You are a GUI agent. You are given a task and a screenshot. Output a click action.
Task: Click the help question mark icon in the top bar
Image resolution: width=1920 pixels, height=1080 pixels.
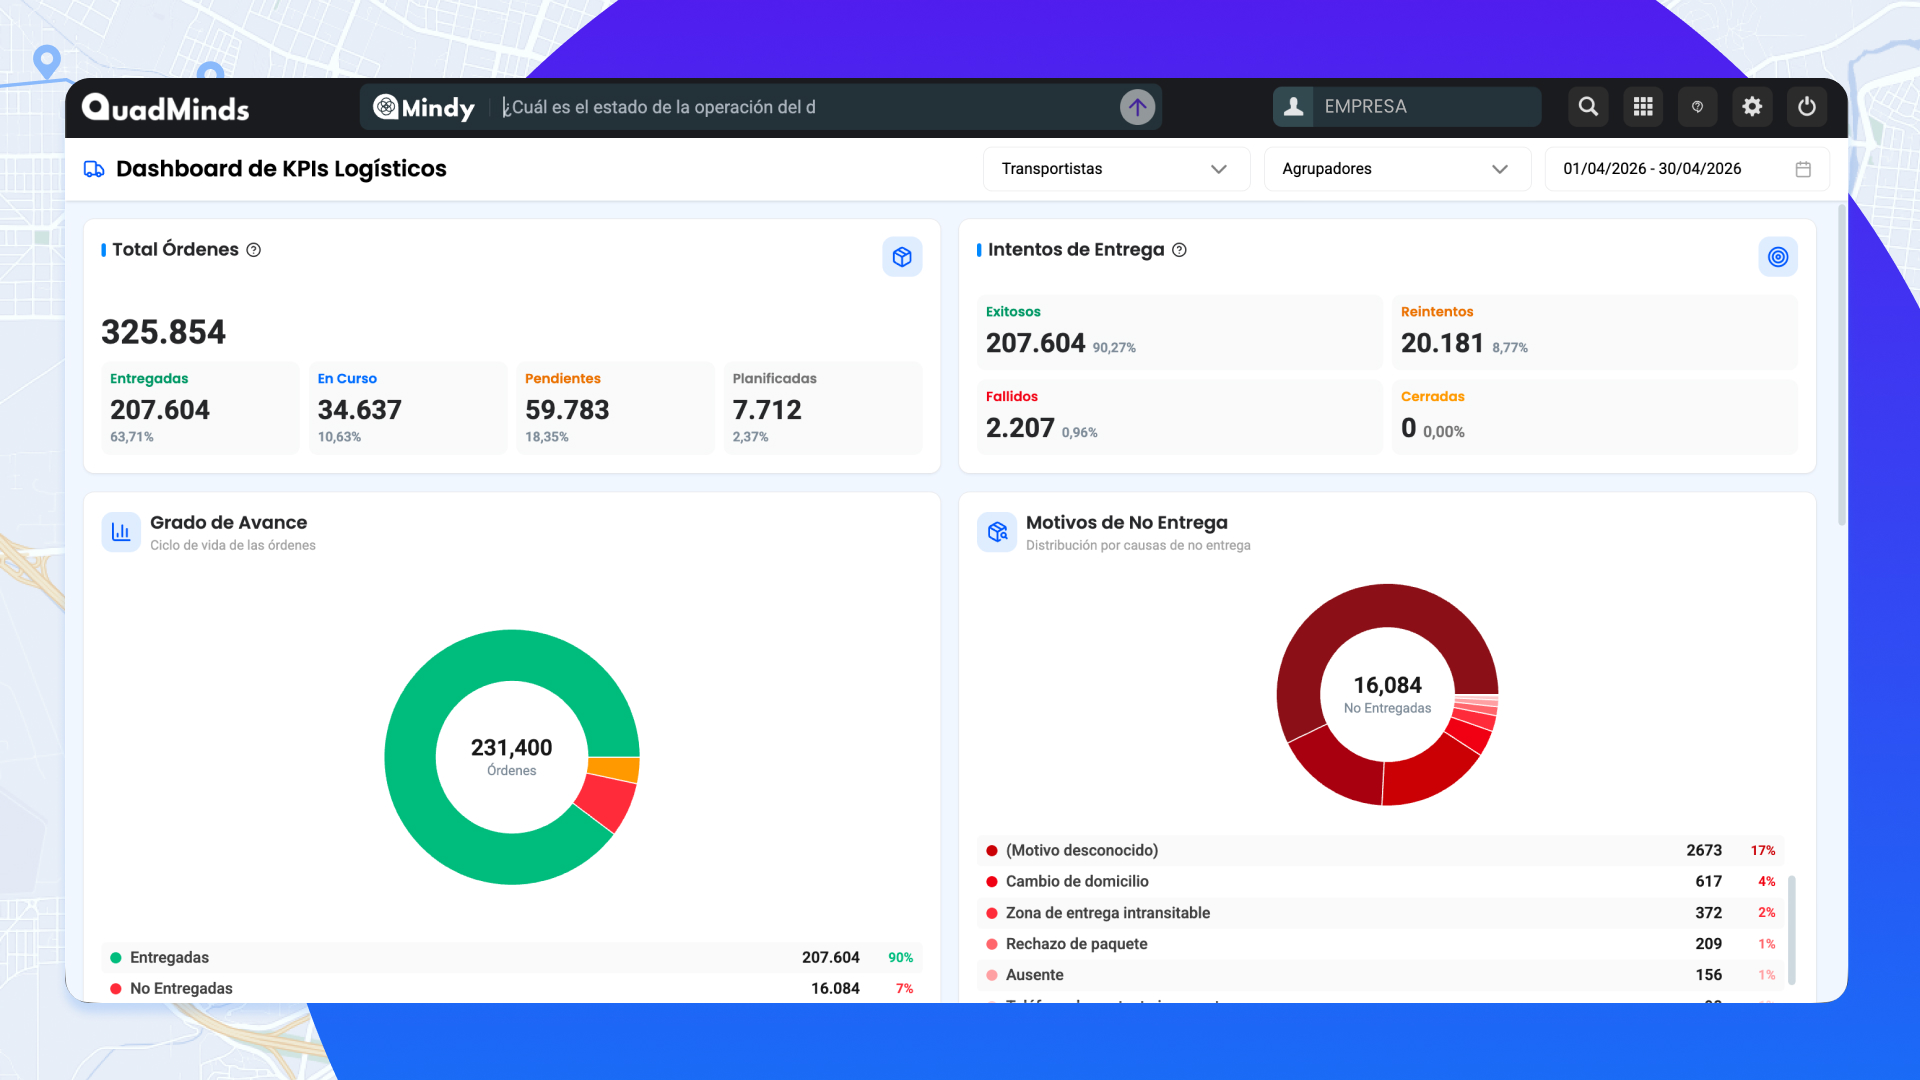coord(1697,107)
